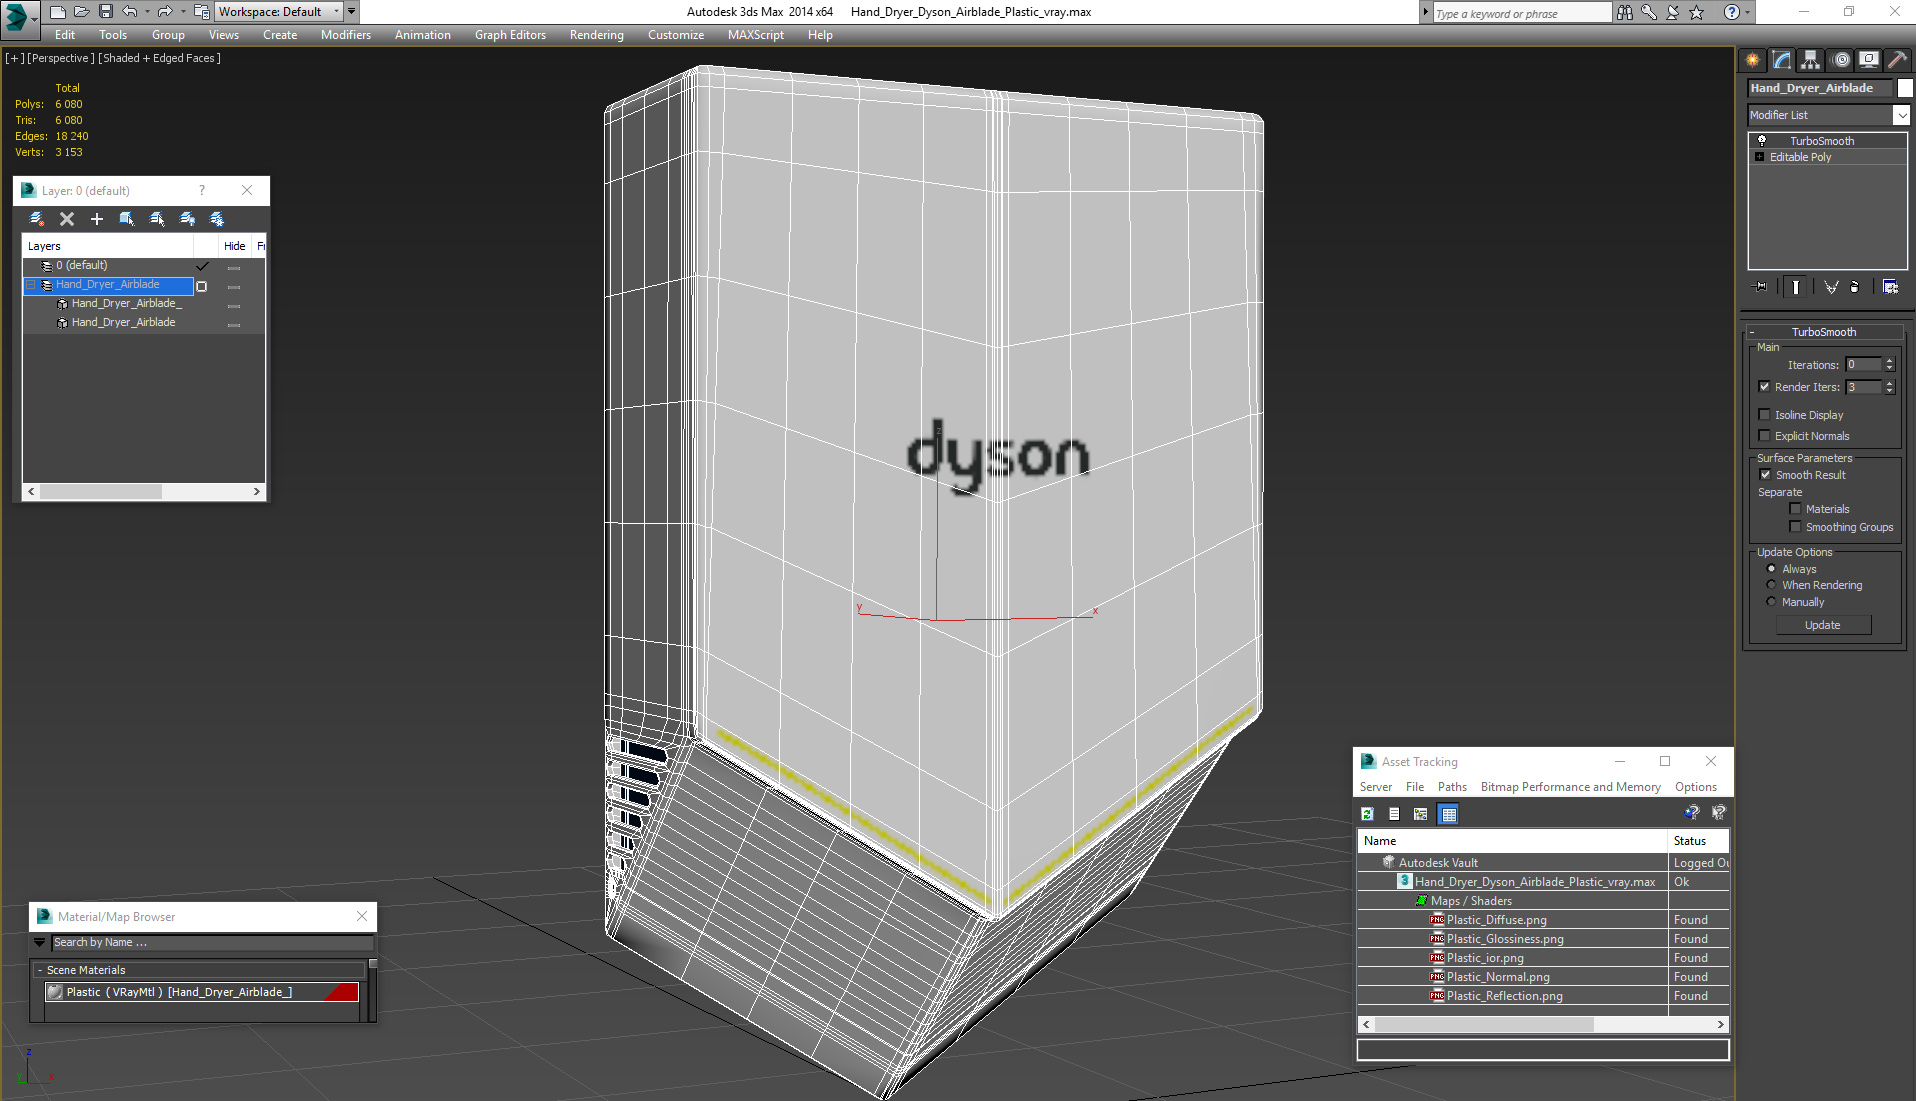Screen dimensions: 1916x1101
Task: Click the Perspective viewport label
Action: coord(61,58)
